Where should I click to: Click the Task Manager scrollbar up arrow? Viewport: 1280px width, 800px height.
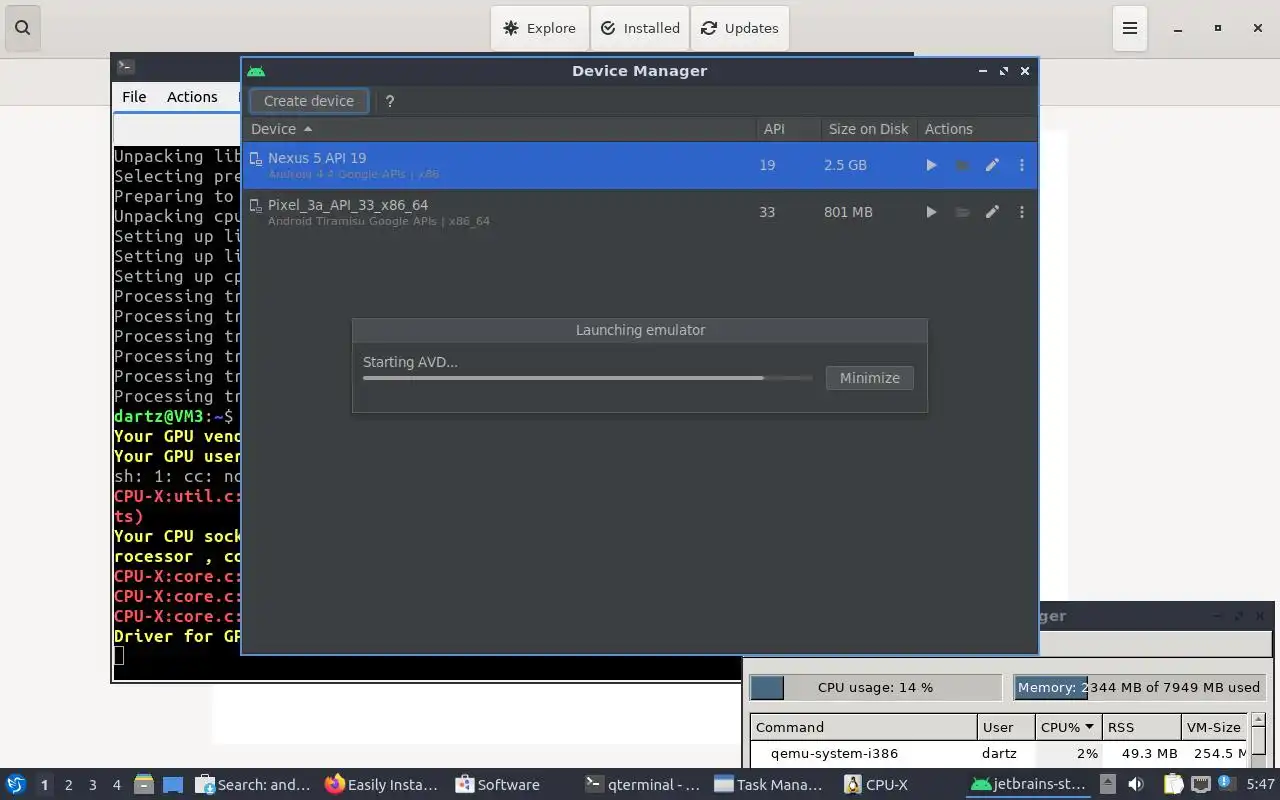click(1259, 719)
